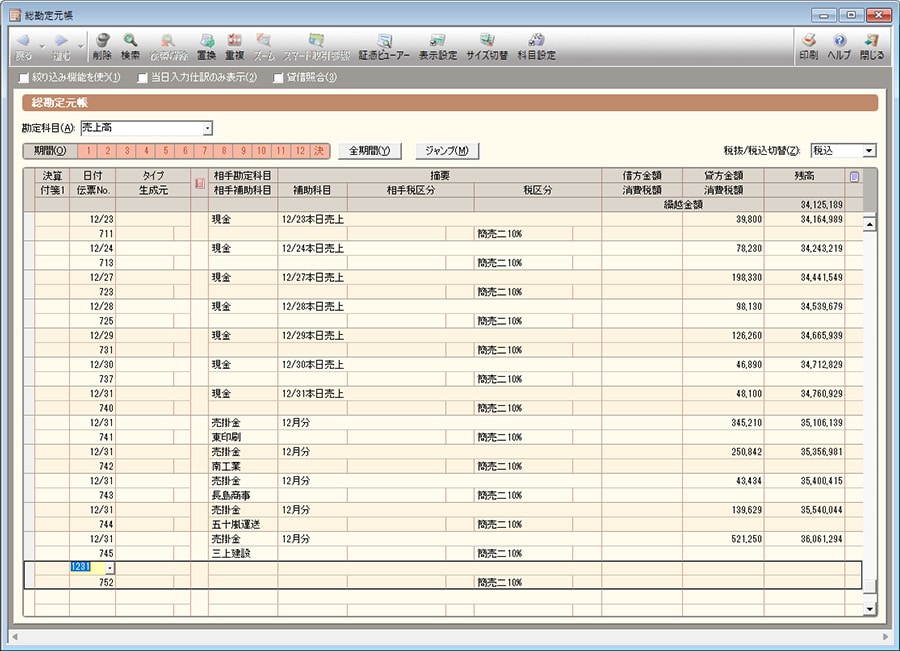Screen dimensions: 900x651
Task: Click the 置換 (replace) toolbar icon
Action: [206, 46]
